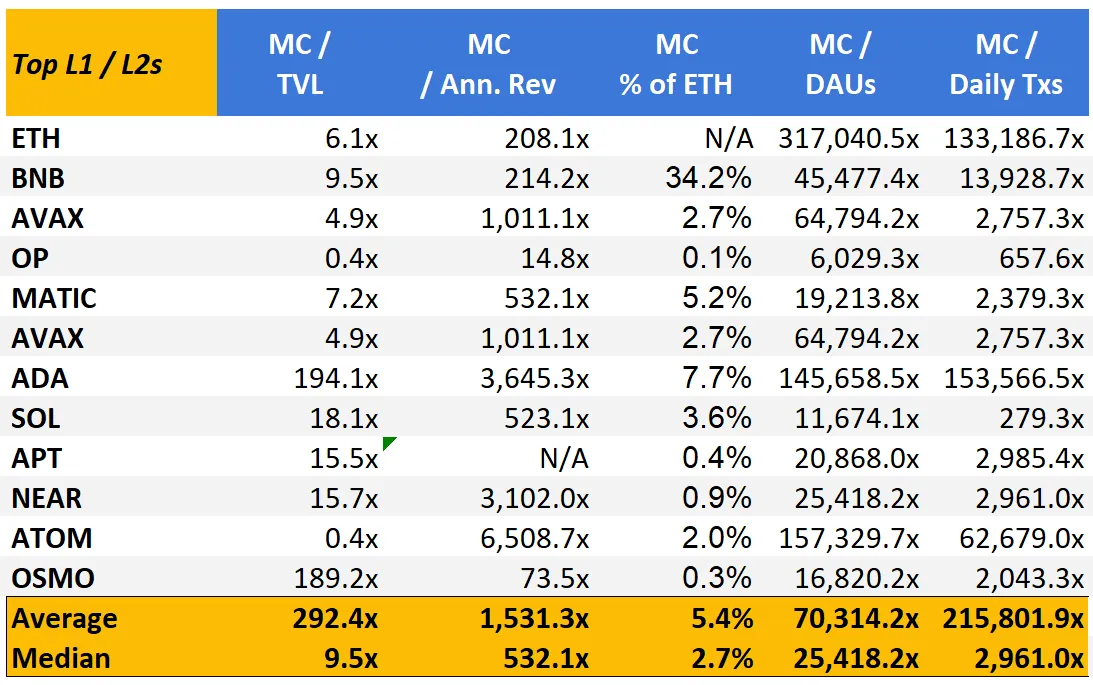Click the OP row label
1093x685 pixels.
point(30,258)
